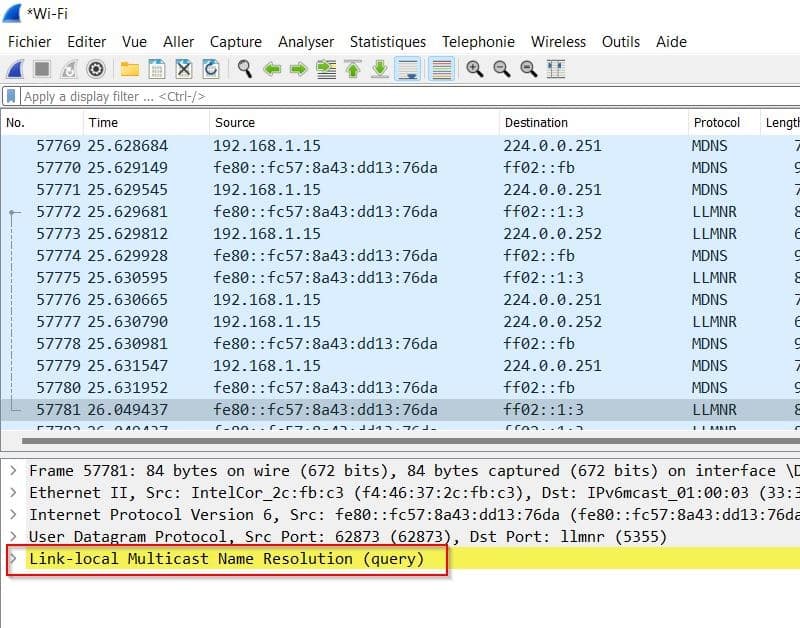This screenshot has width=800, height=628.
Task: Go back to previous packet arrow
Action: click(271, 69)
